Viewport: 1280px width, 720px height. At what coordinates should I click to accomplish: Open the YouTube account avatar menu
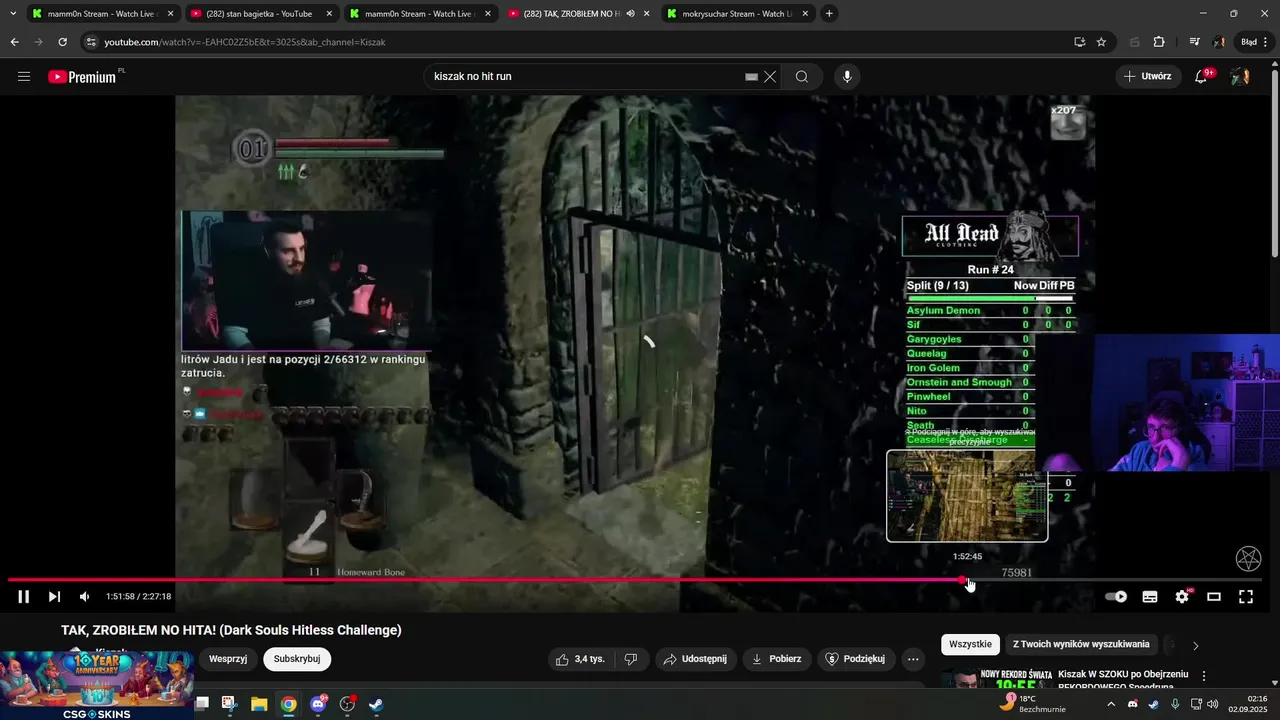click(x=1240, y=77)
